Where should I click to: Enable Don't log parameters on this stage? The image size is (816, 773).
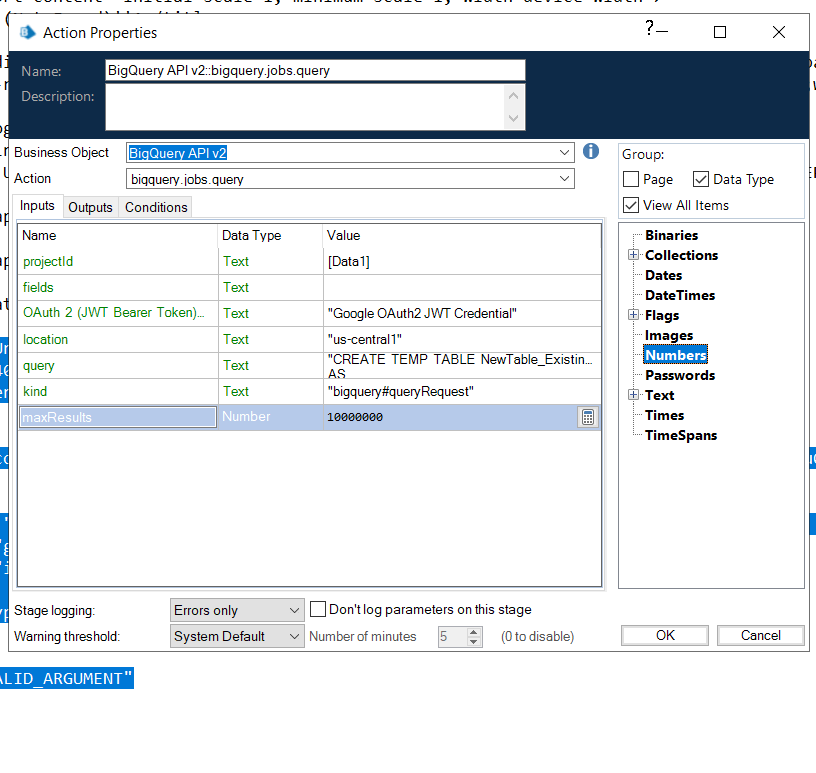point(319,609)
